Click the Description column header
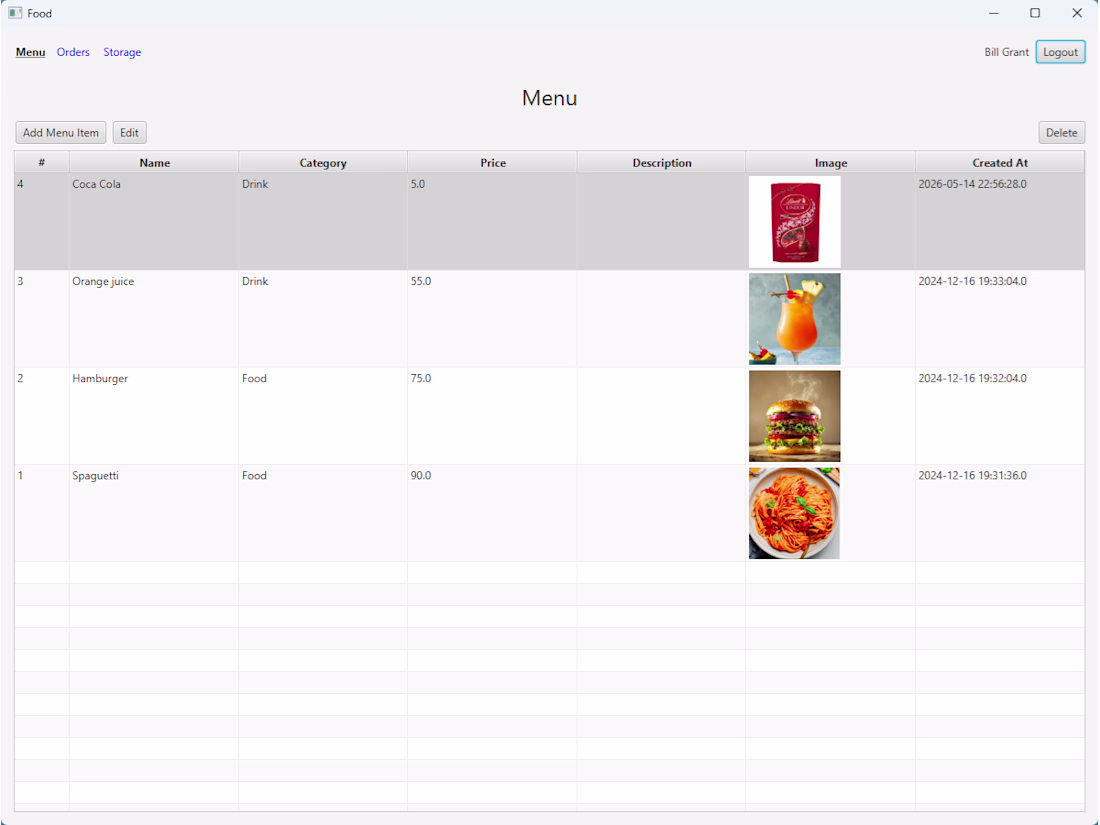Screen dimensions: 1100x825 pyautogui.click(x=662, y=163)
